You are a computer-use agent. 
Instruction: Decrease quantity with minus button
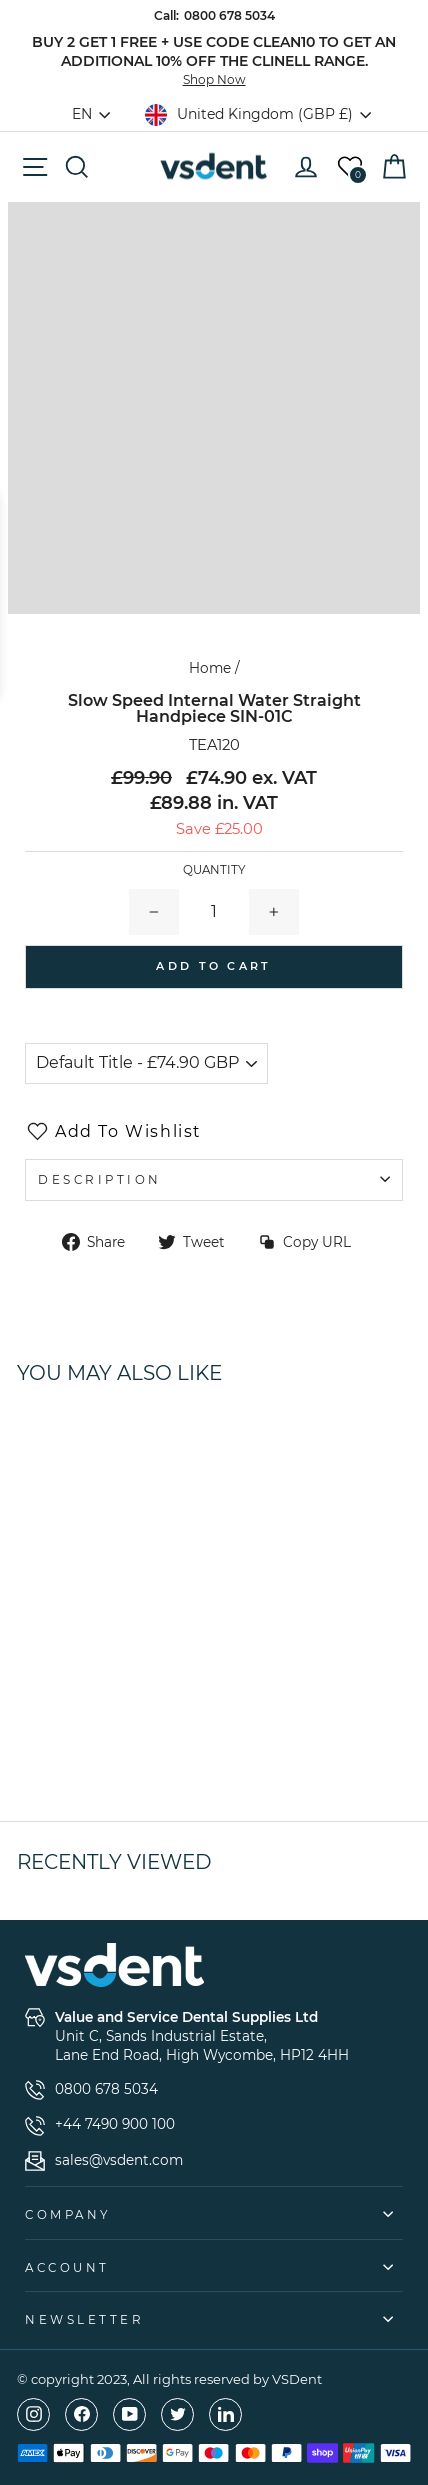click(x=154, y=912)
